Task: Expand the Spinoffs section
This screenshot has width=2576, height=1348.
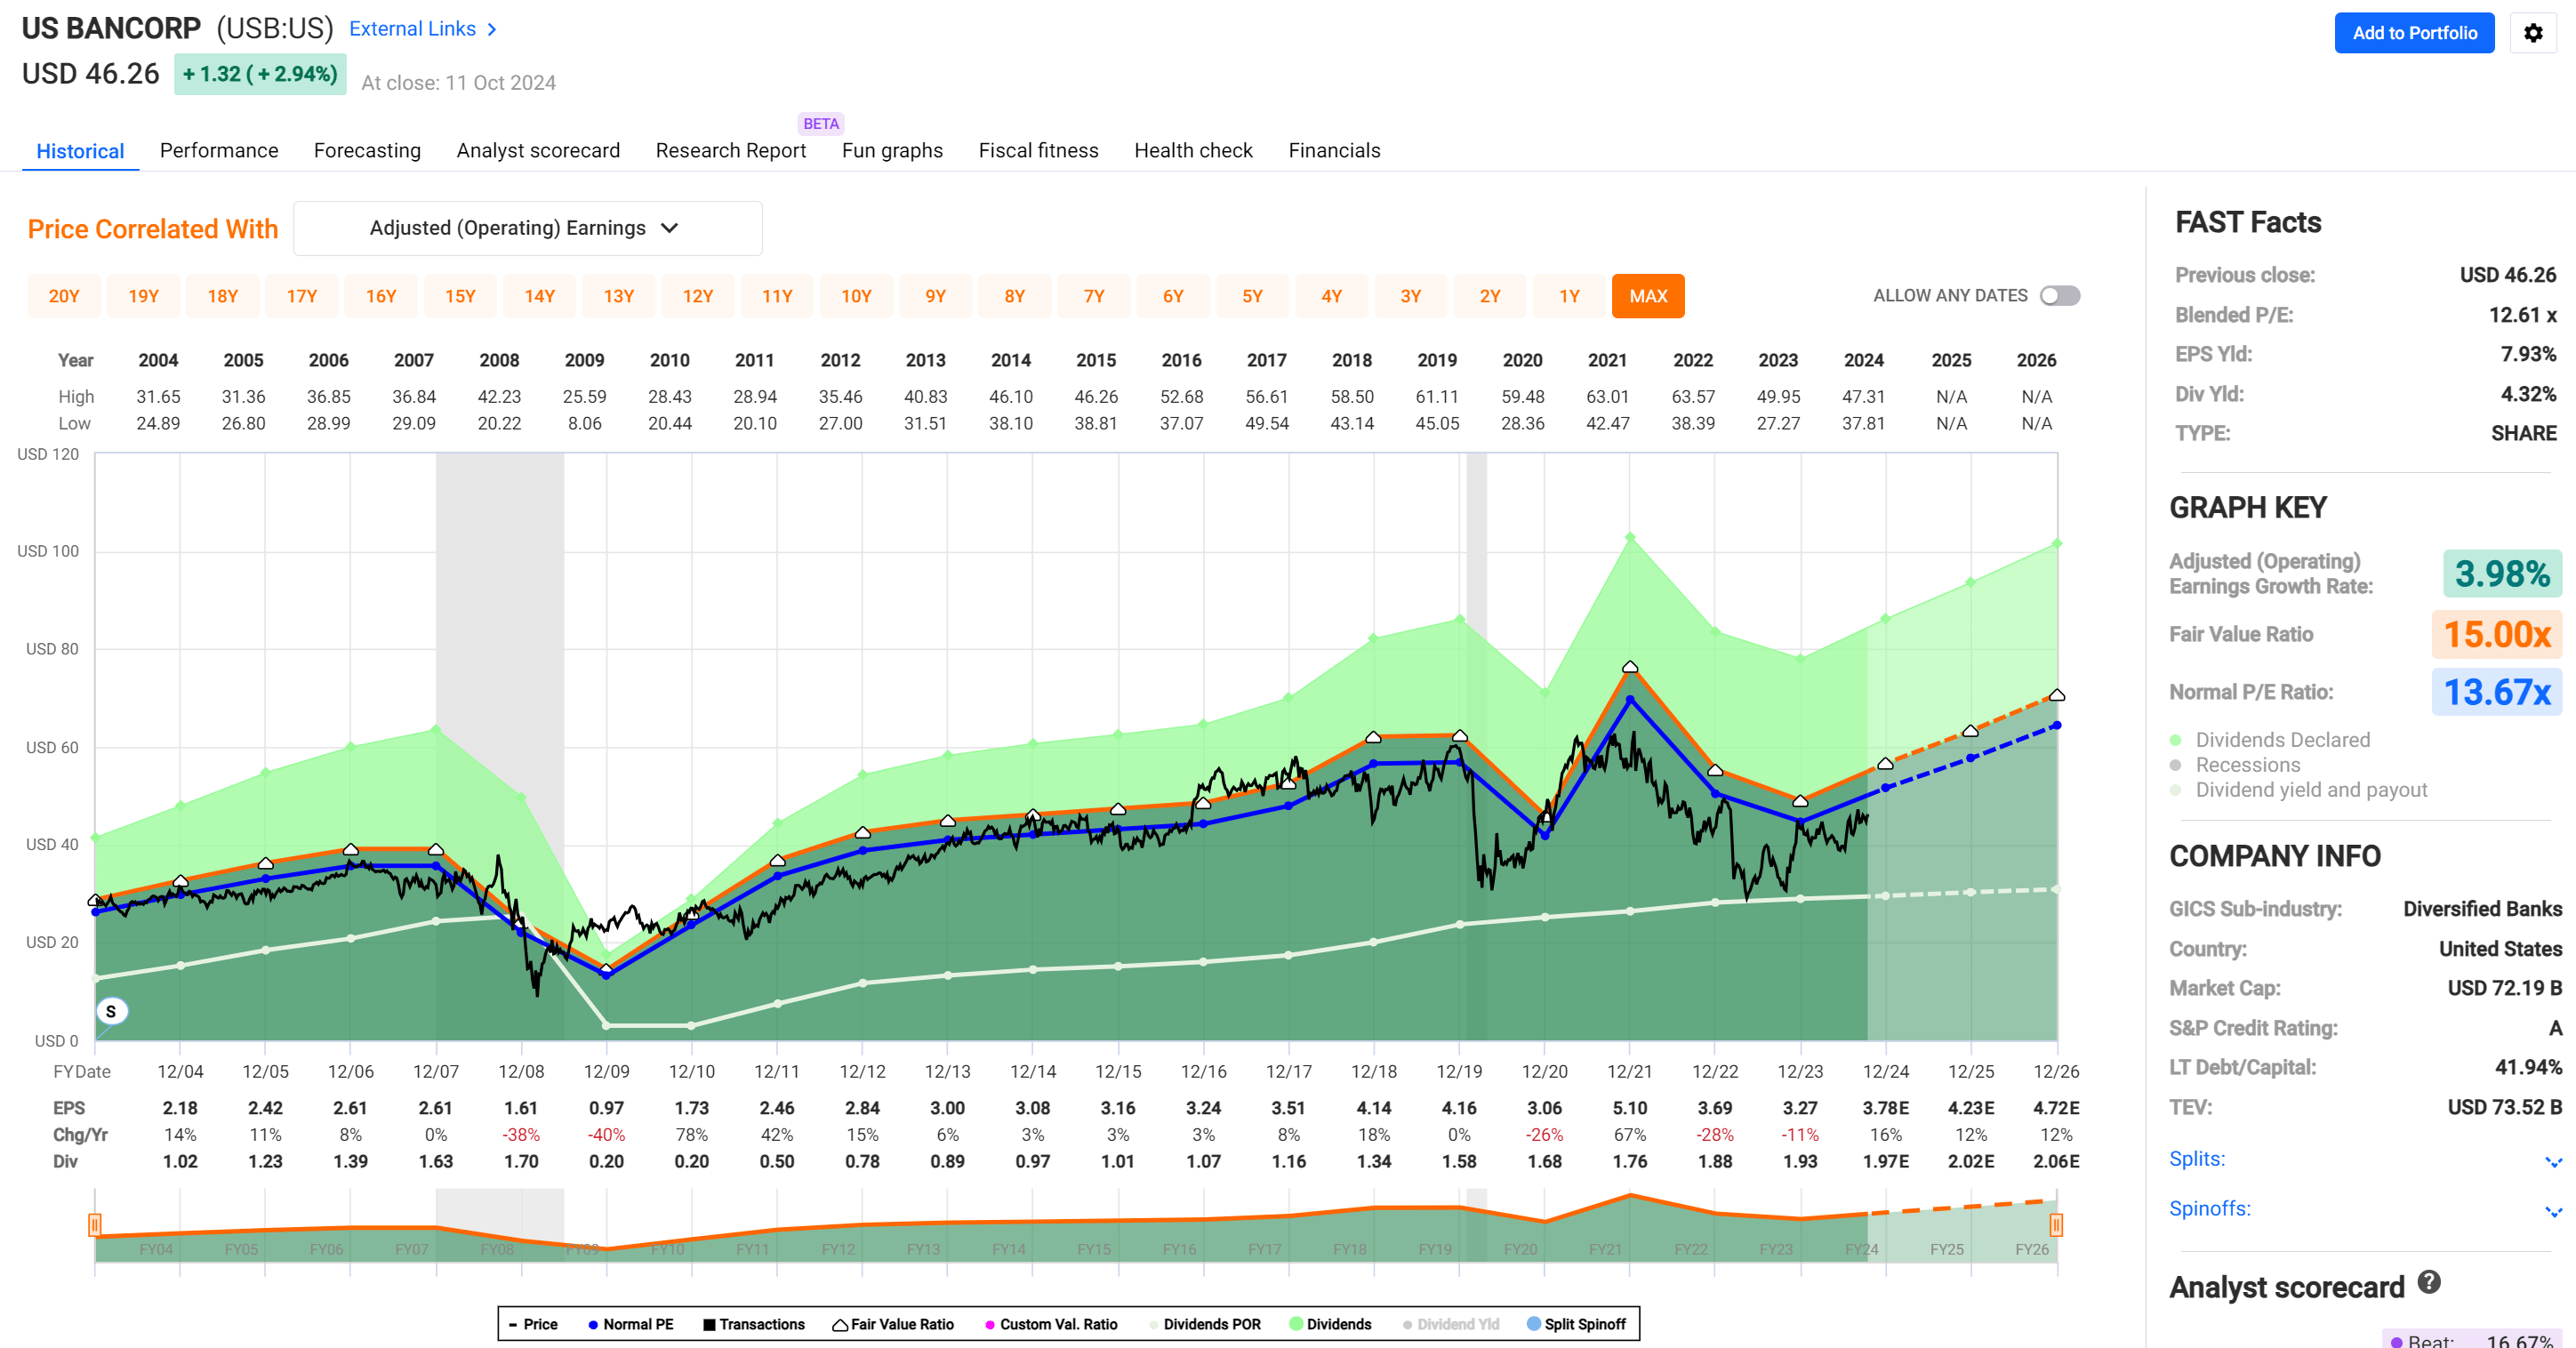Action: click(2552, 1210)
